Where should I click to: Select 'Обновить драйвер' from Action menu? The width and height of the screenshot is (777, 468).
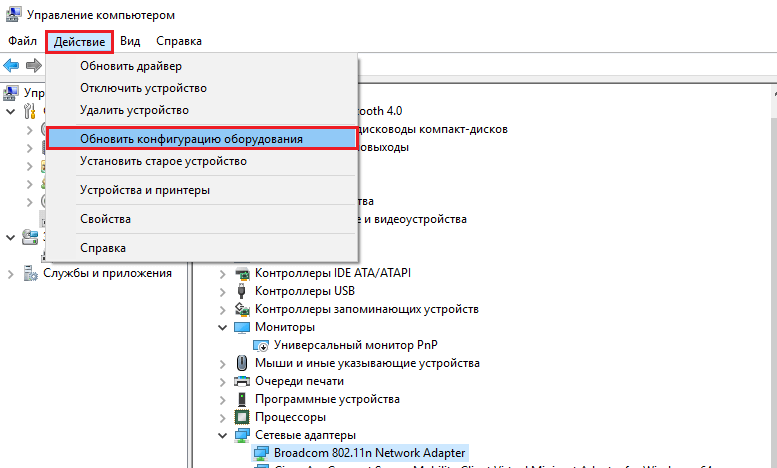click(x=131, y=66)
